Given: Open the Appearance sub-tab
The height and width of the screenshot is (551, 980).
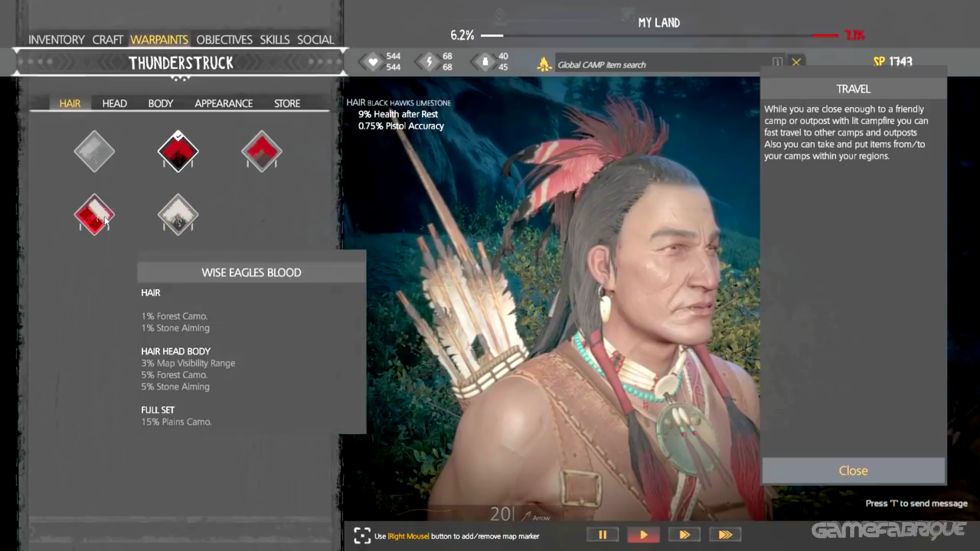Looking at the screenshot, I should coord(224,103).
